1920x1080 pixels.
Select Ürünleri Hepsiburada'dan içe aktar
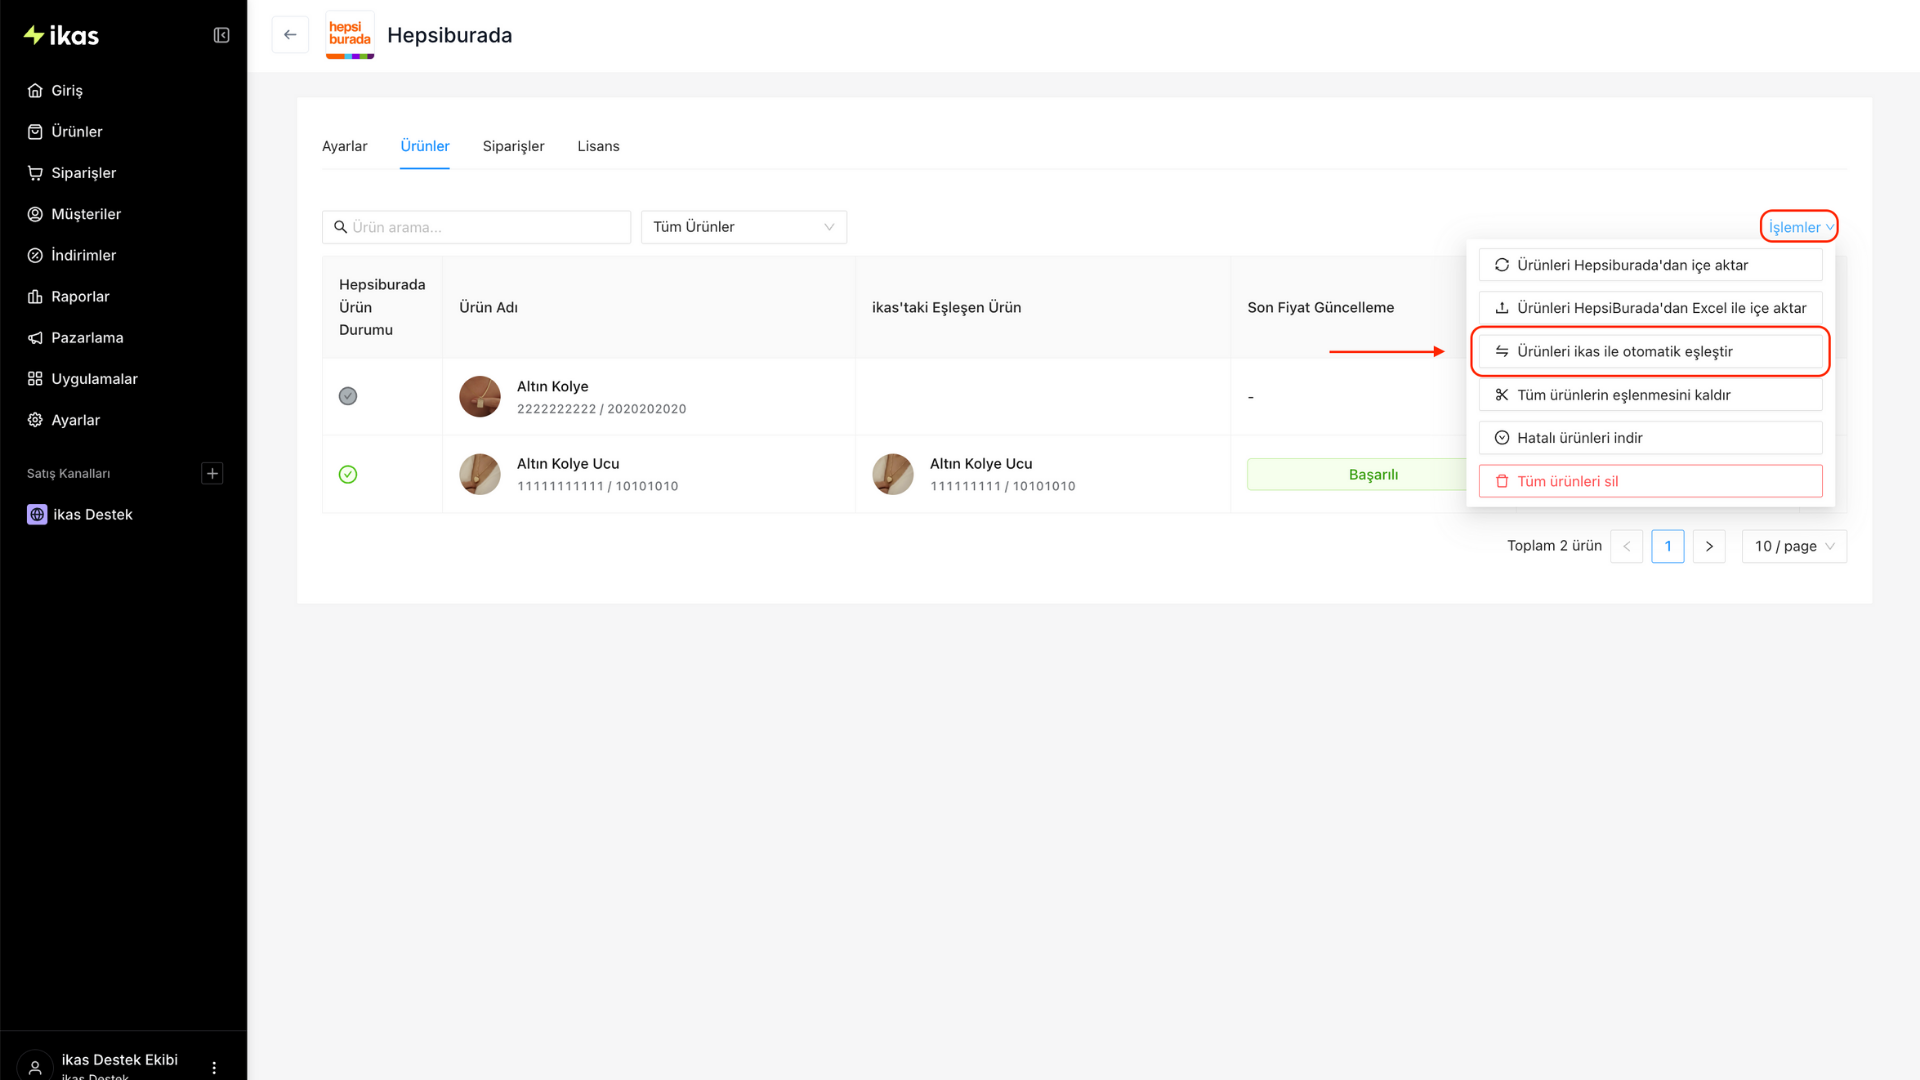point(1650,265)
